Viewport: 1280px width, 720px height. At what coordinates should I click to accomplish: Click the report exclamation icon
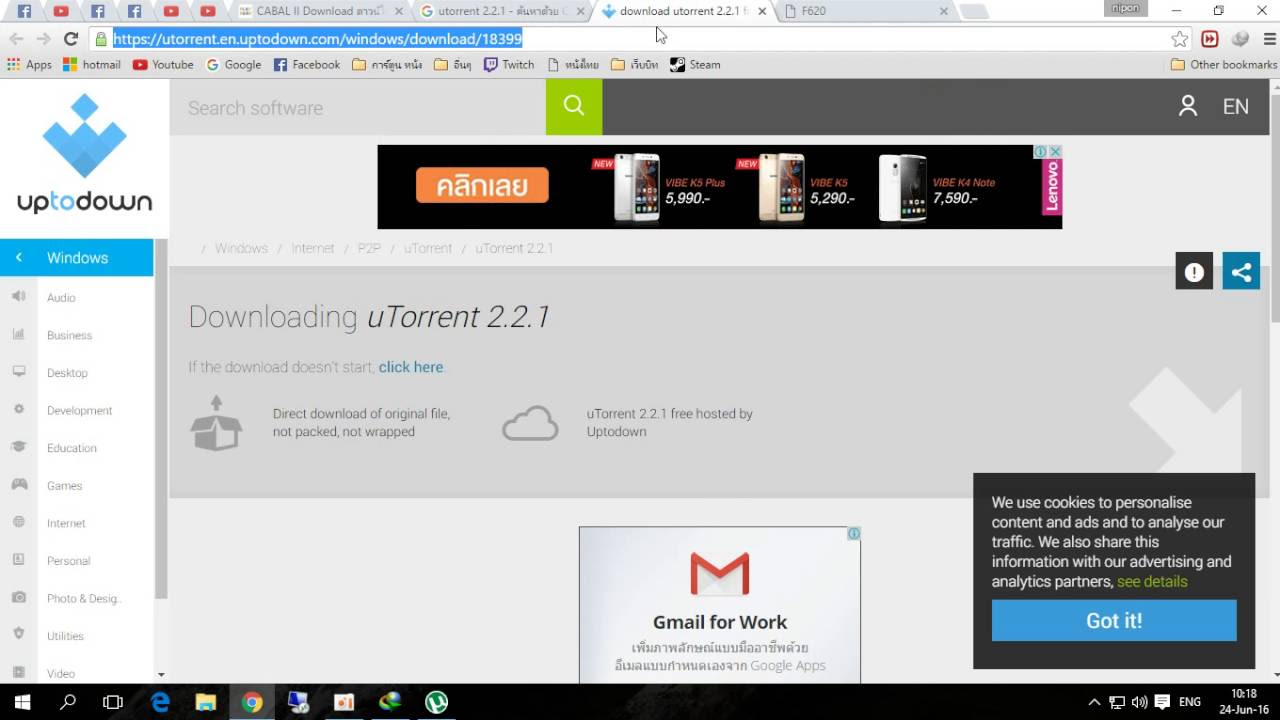coord(1194,272)
